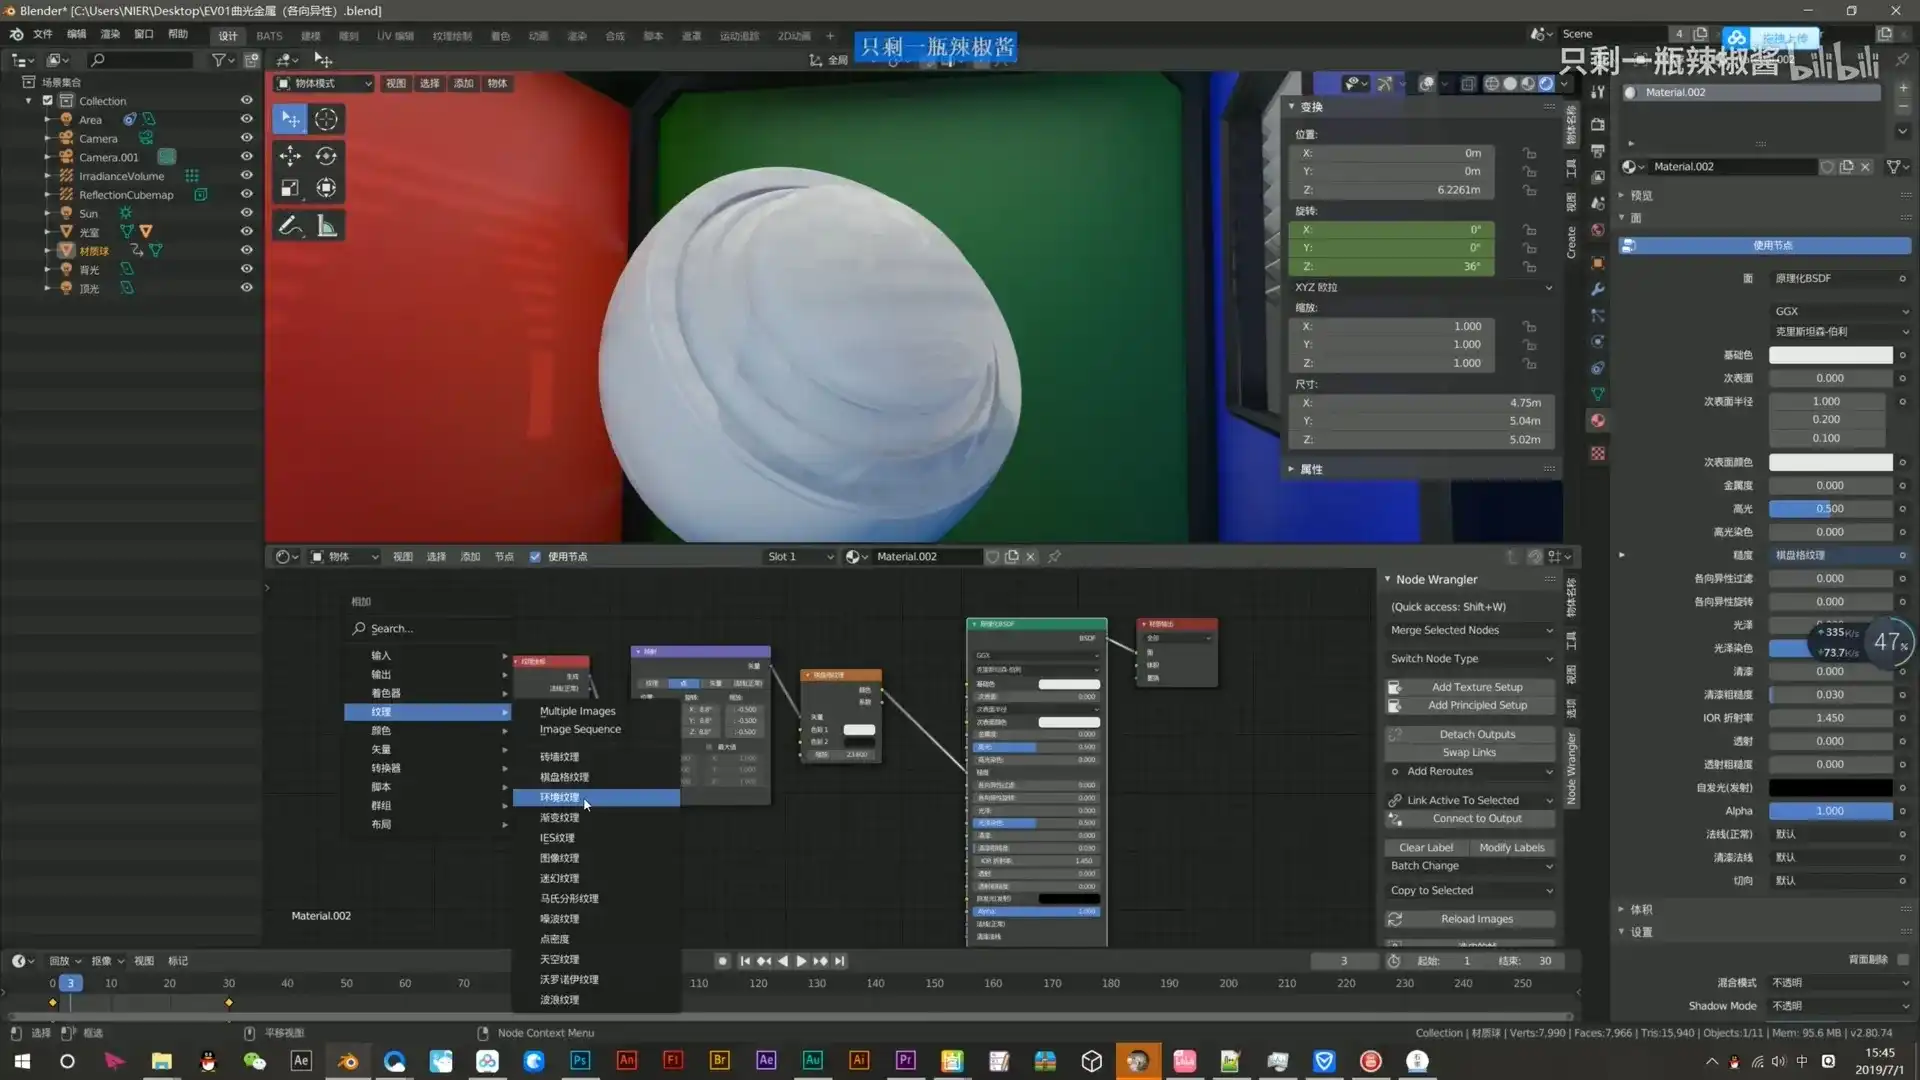Hide the Area light in the outliner

246,119
